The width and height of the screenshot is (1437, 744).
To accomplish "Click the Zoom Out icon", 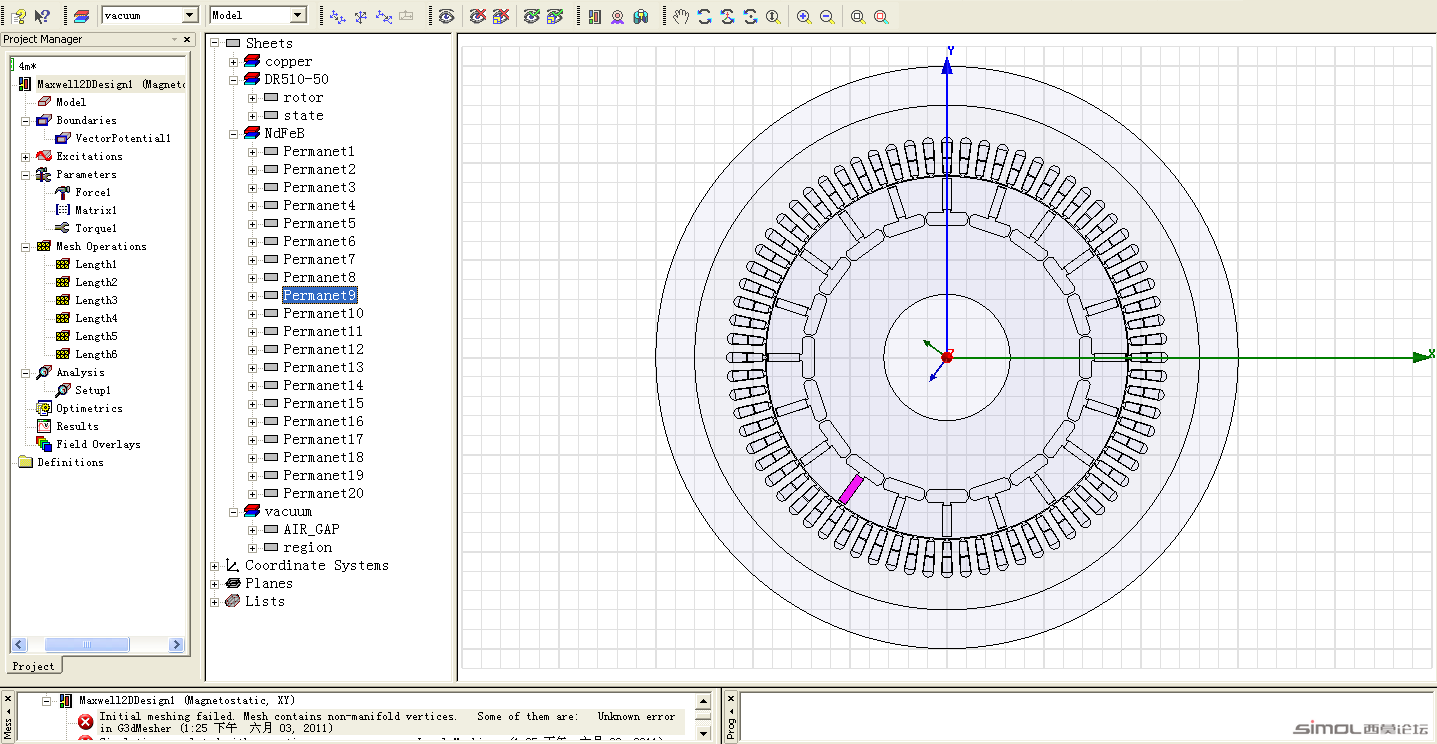I will [827, 16].
